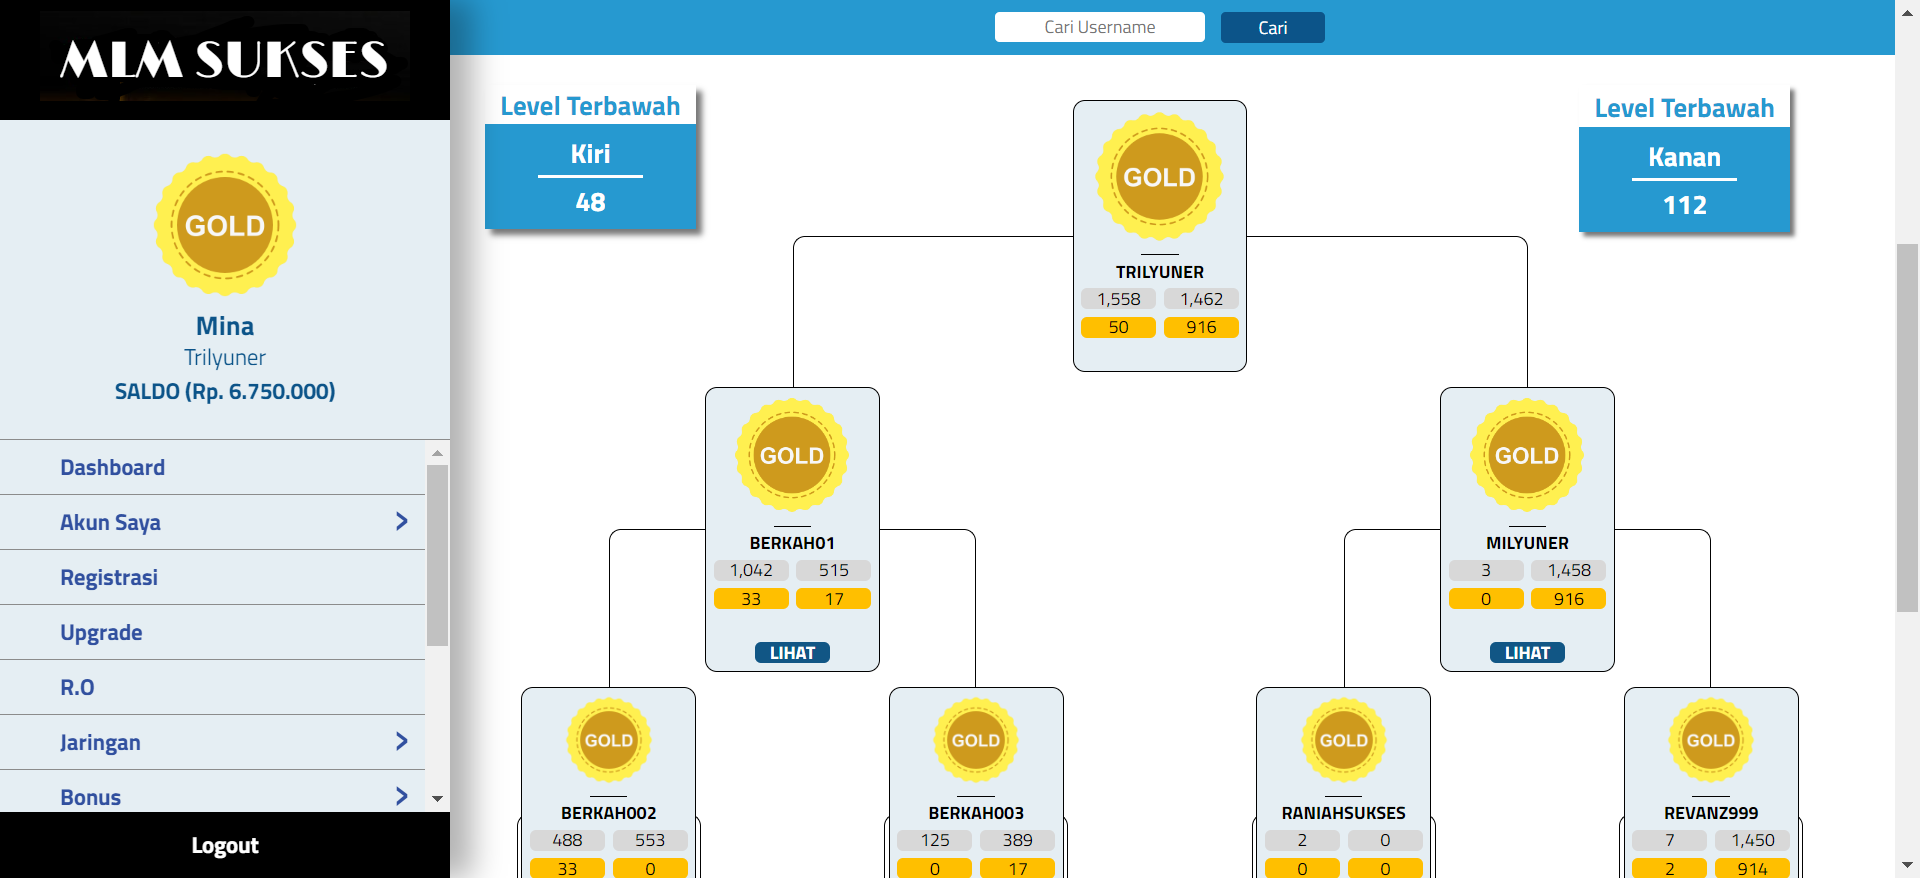Click LIHAT under BERKAH01
Screen dimensions: 1920x878
[x=792, y=653]
